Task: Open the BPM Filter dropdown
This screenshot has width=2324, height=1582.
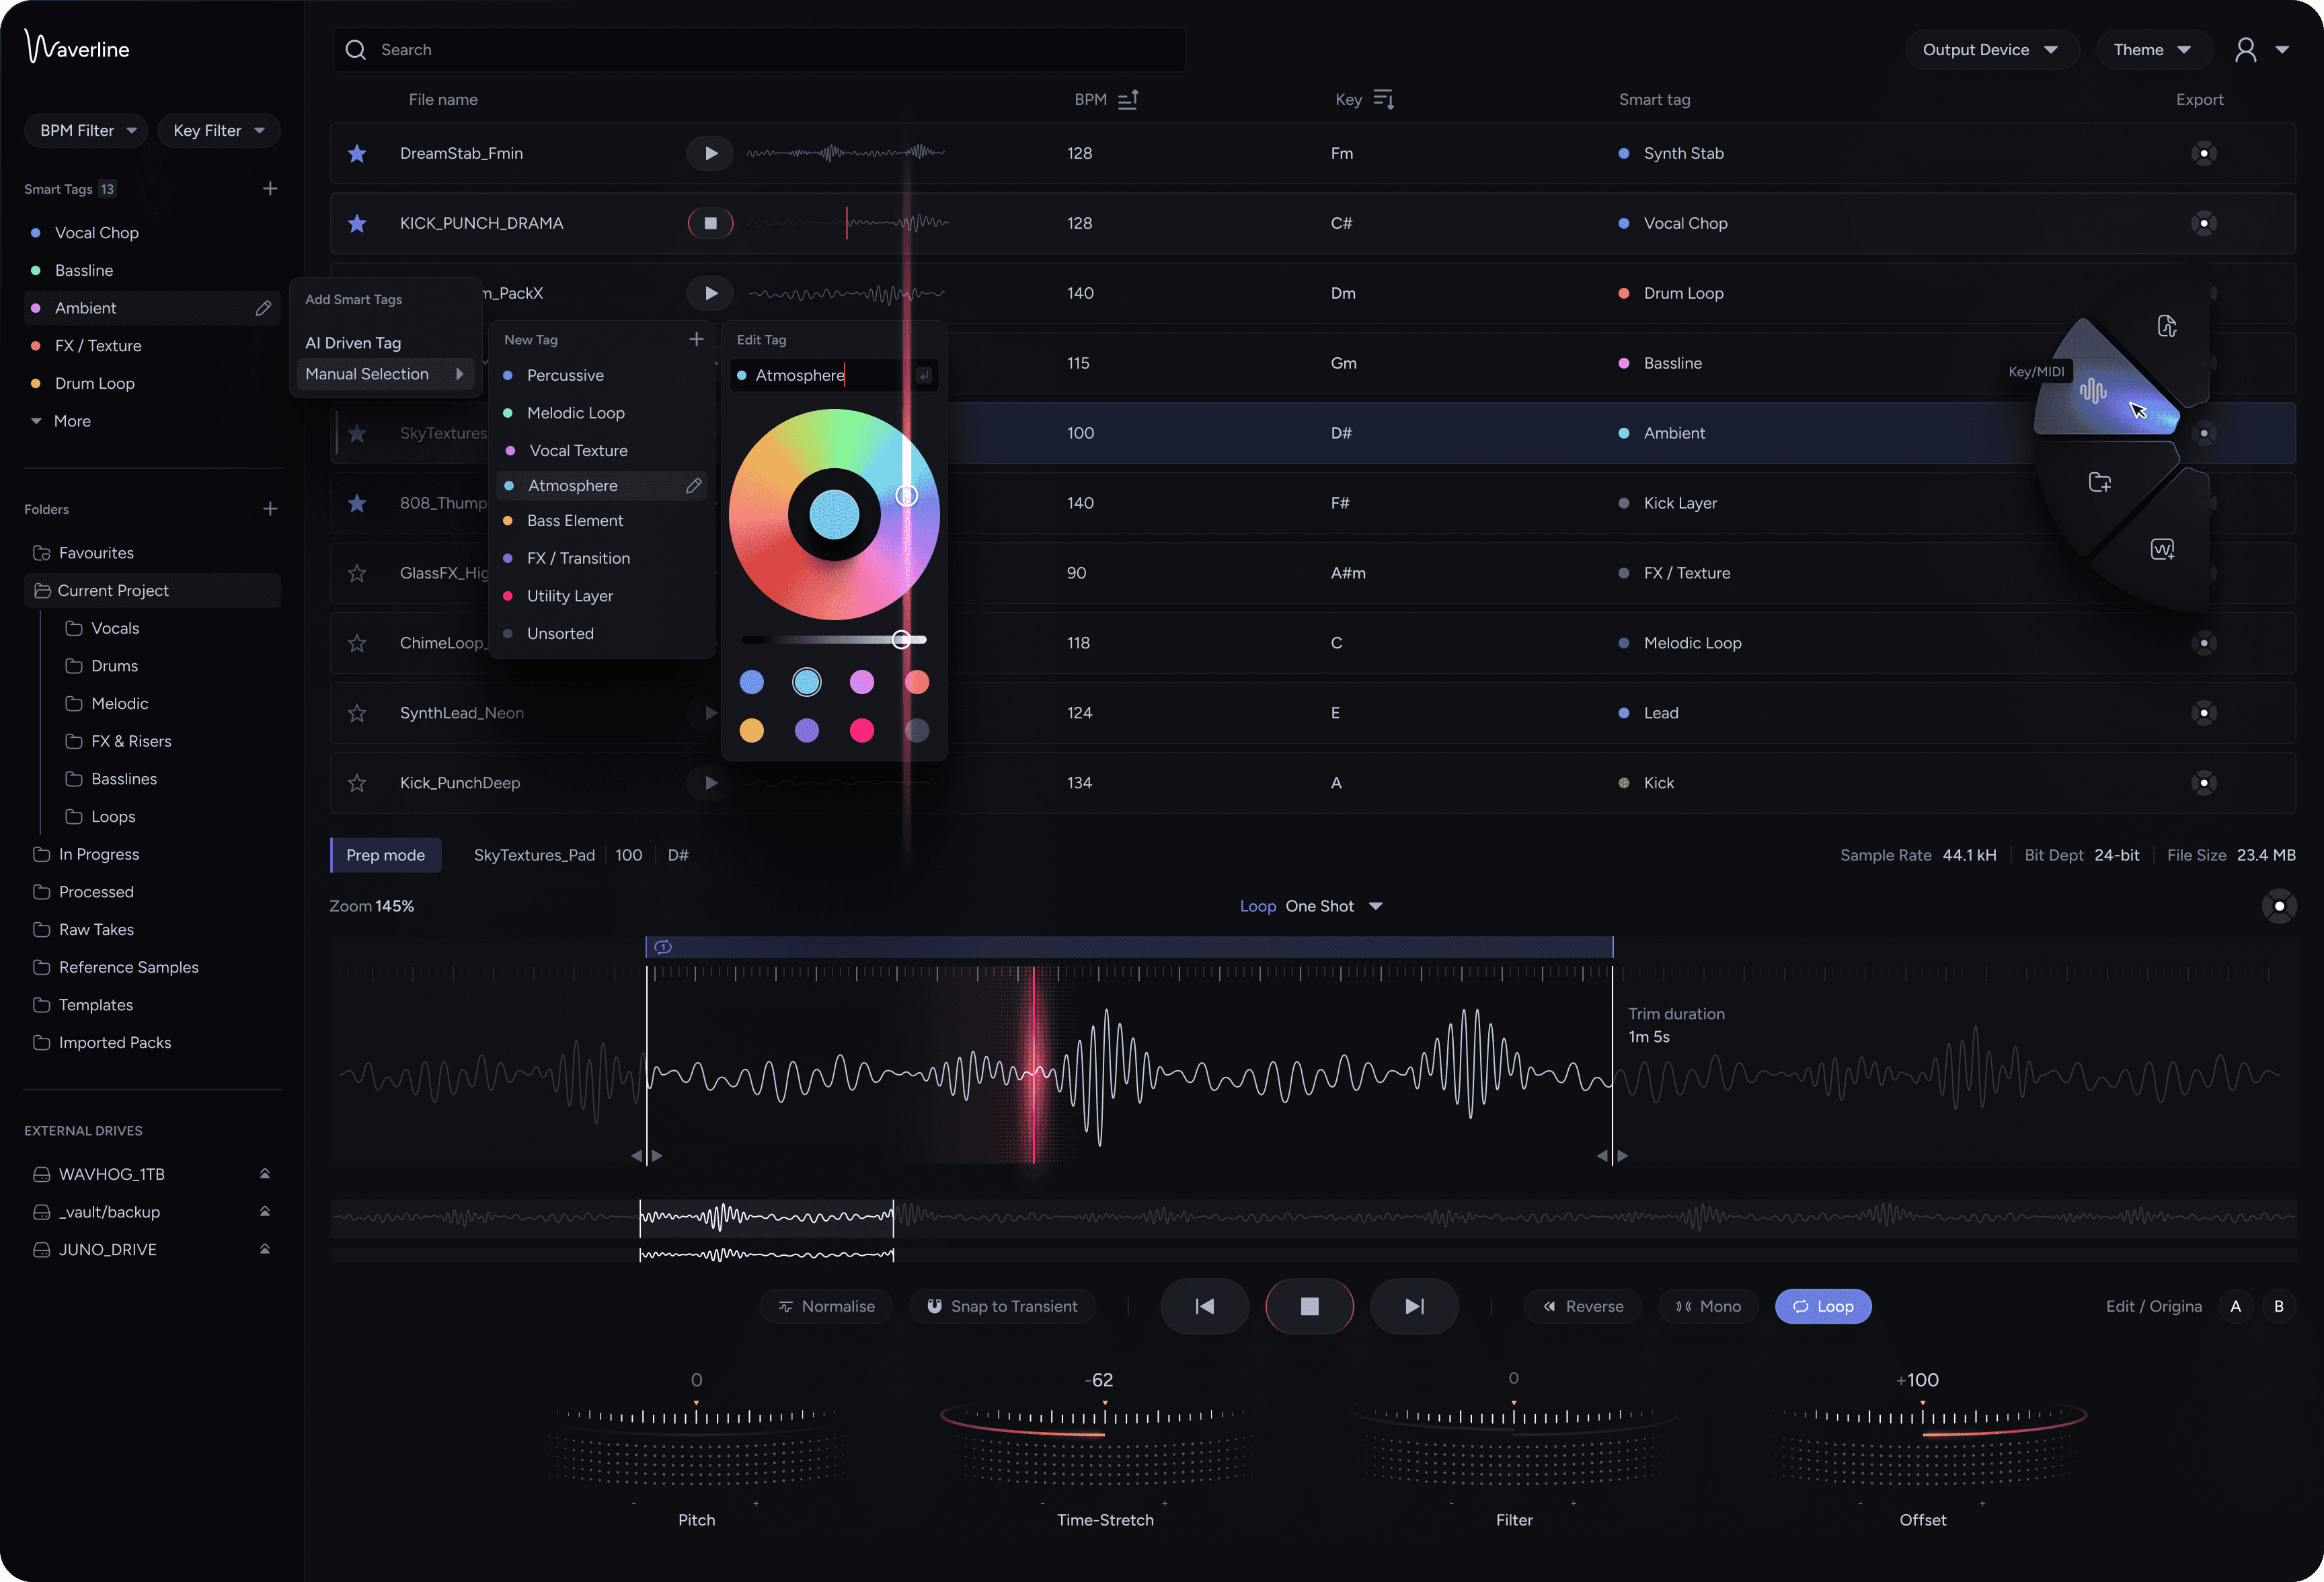Action: pos(87,131)
